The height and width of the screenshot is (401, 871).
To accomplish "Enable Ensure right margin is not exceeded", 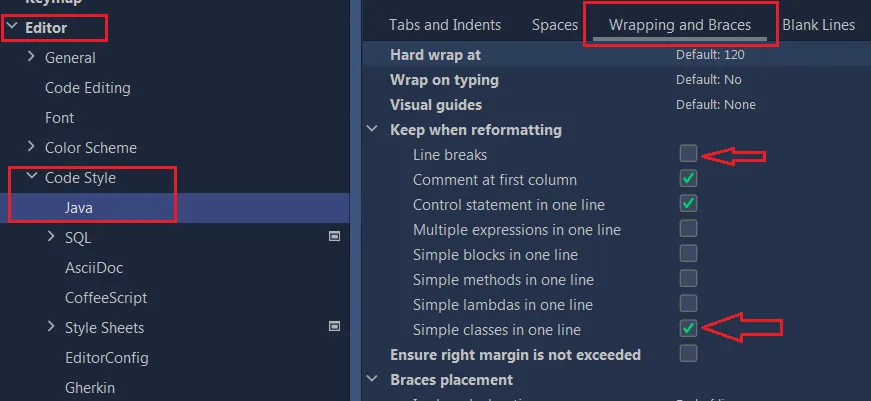I will pyautogui.click(x=688, y=354).
